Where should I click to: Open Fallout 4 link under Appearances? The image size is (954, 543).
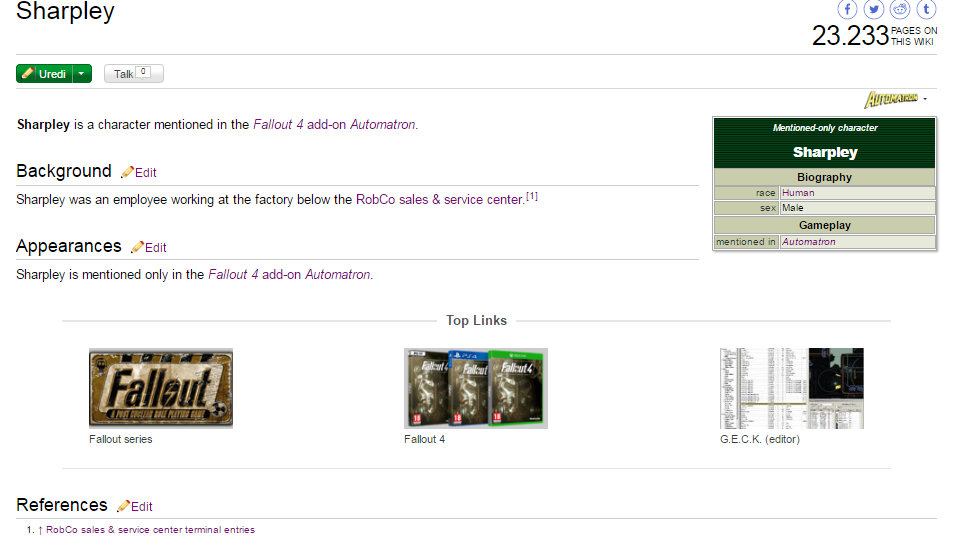click(233, 275)
